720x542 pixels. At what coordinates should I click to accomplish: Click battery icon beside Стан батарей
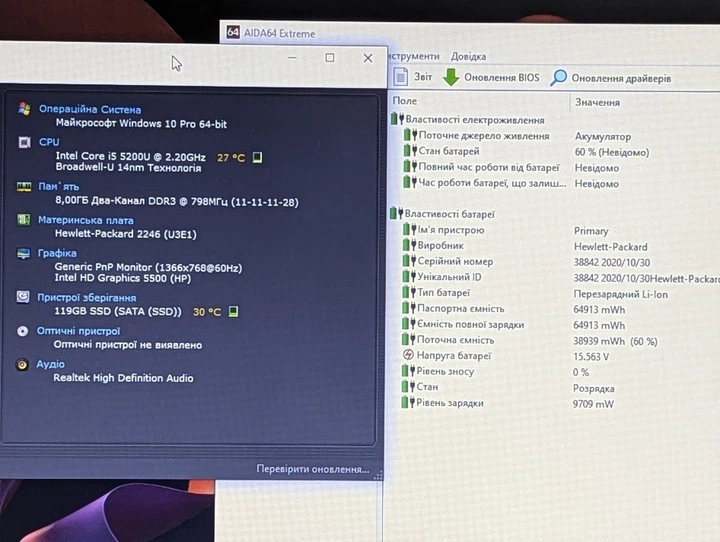point(410,151)
